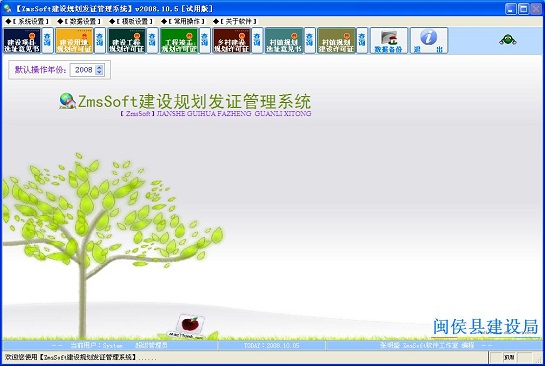The height and width of the screenshot is (366, 545).
Task: Click the ZmsSoft建设规划发证管理系统 heading
Action: click(x=194, y=101)
